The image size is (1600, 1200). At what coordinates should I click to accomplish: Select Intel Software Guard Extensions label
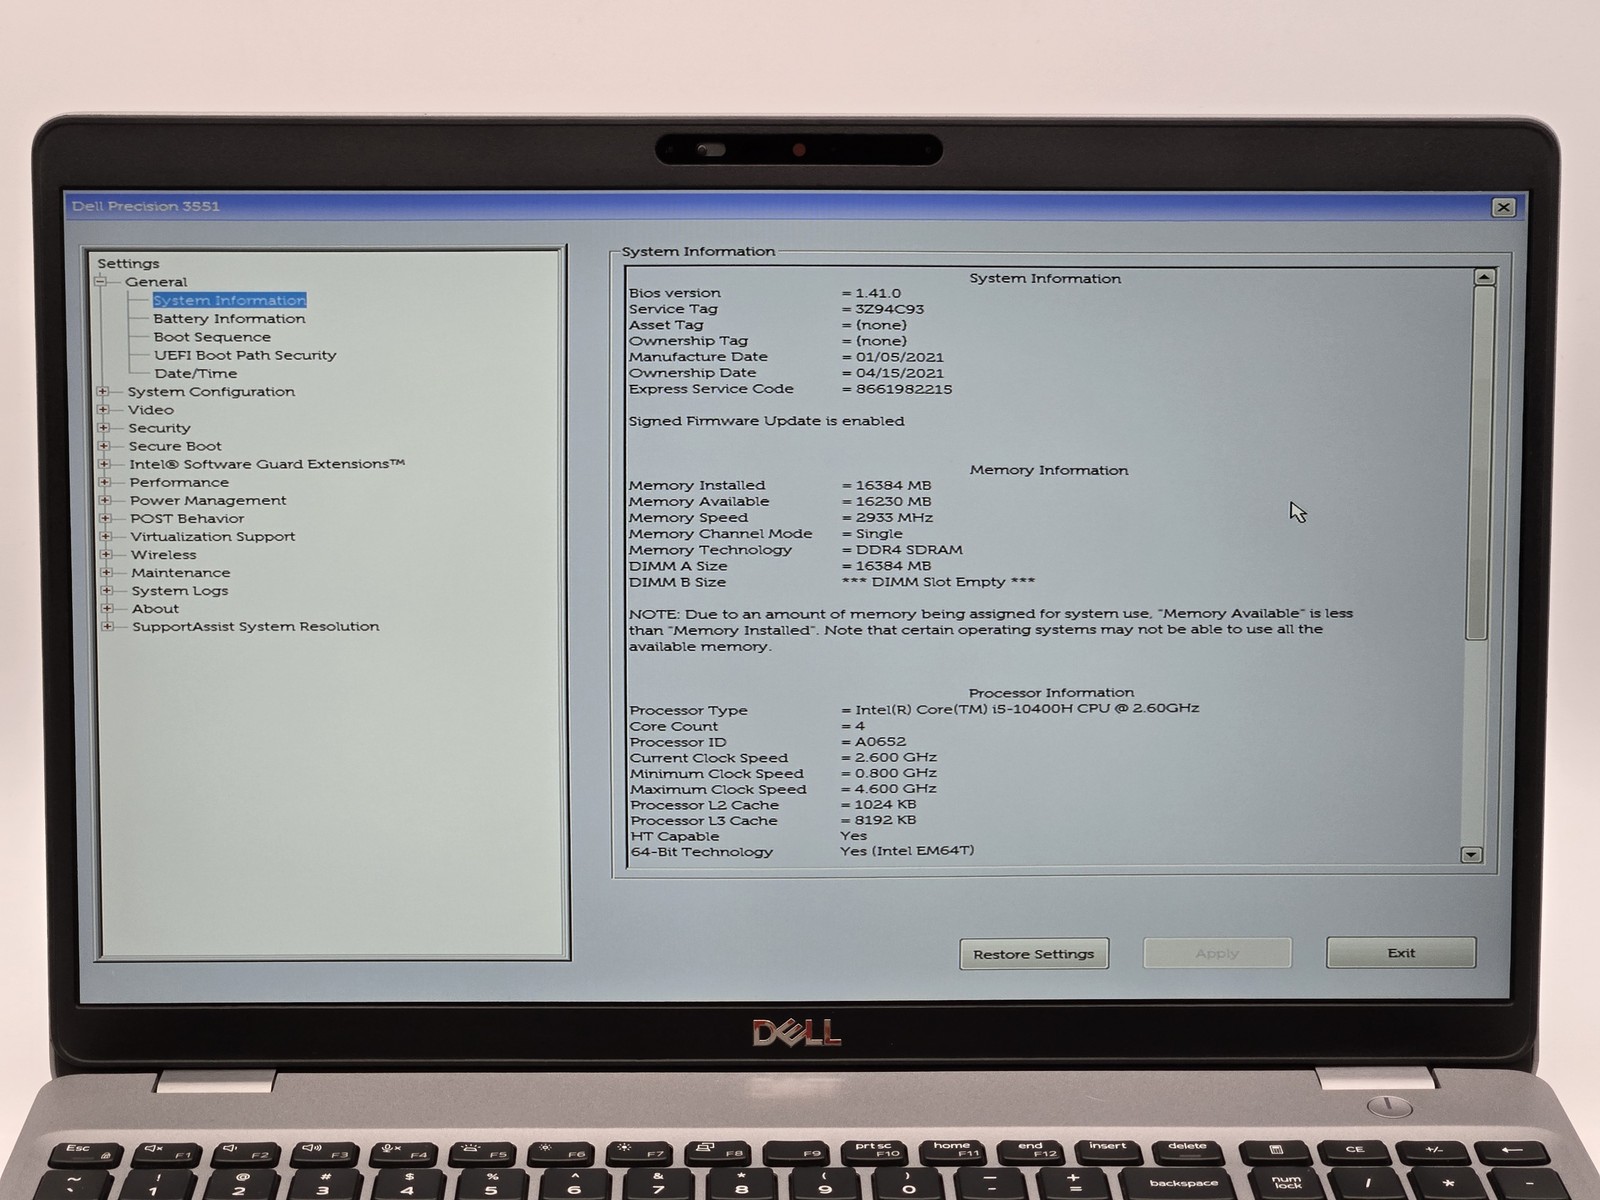267,464
